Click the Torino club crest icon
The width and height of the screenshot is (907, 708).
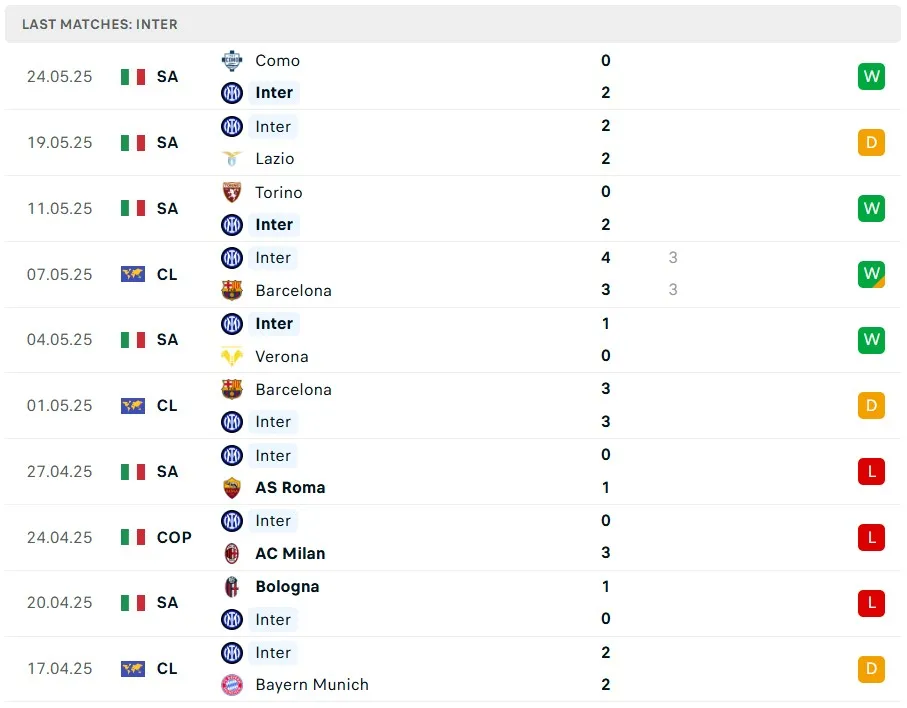click(x=232, y=192)
